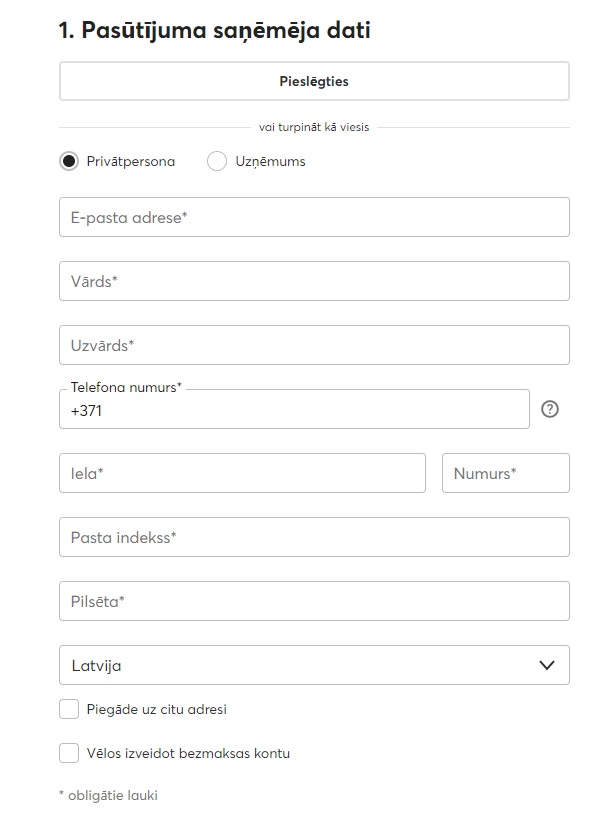Click the Piegāde uz citu adresi label
This screenshot has width=611, height=818.
pos(157,709)
